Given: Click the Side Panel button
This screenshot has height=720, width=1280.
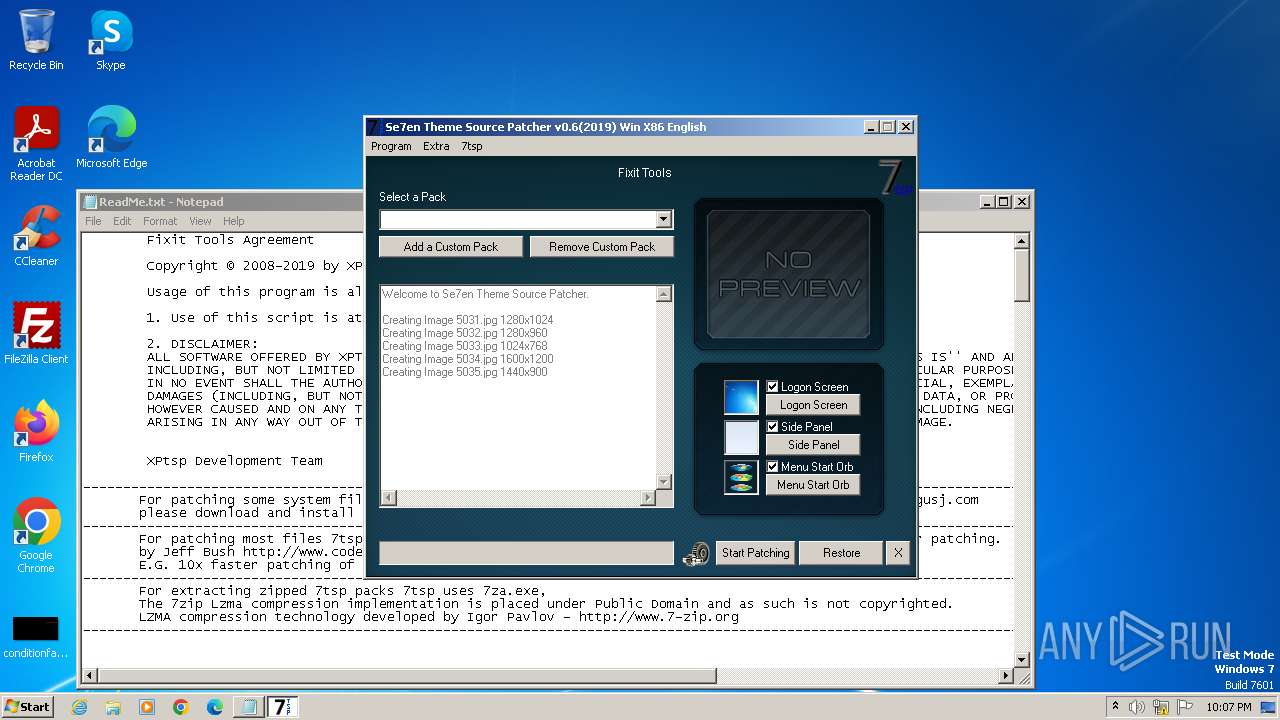Looking at the screenshot, I should tap(813, 445).
